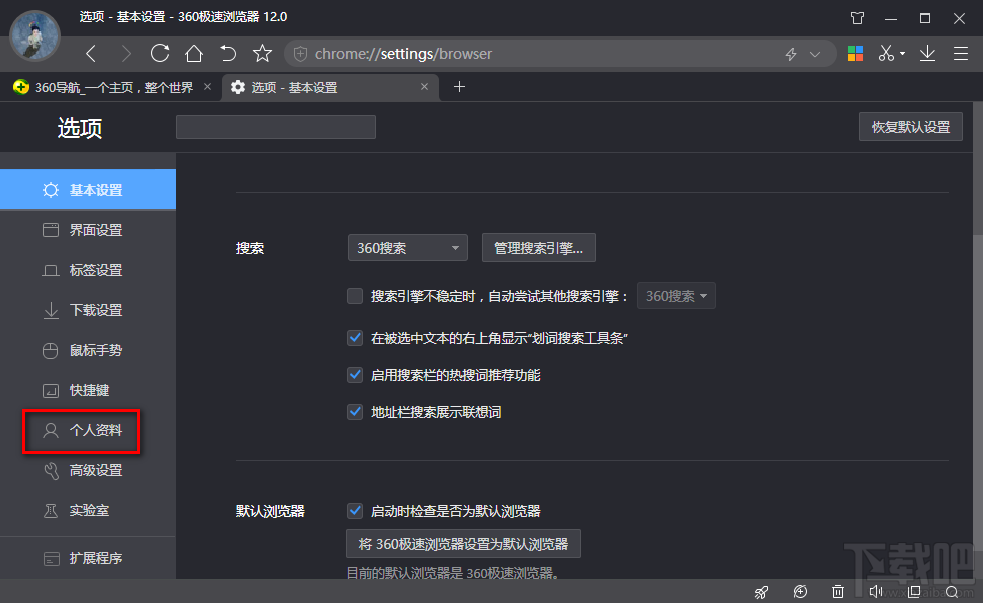Click the zoom magnifier icon in status bar
The height and width of the screenshot is (603, 983).
click(952, 592)
